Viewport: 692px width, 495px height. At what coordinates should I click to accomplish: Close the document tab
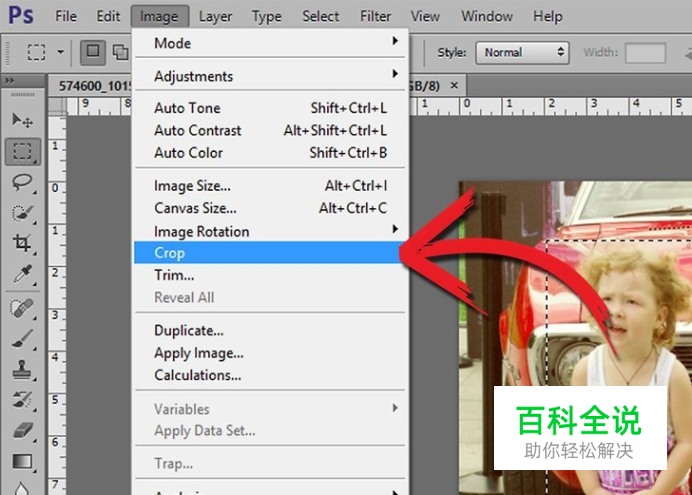[x=454, y=85]
